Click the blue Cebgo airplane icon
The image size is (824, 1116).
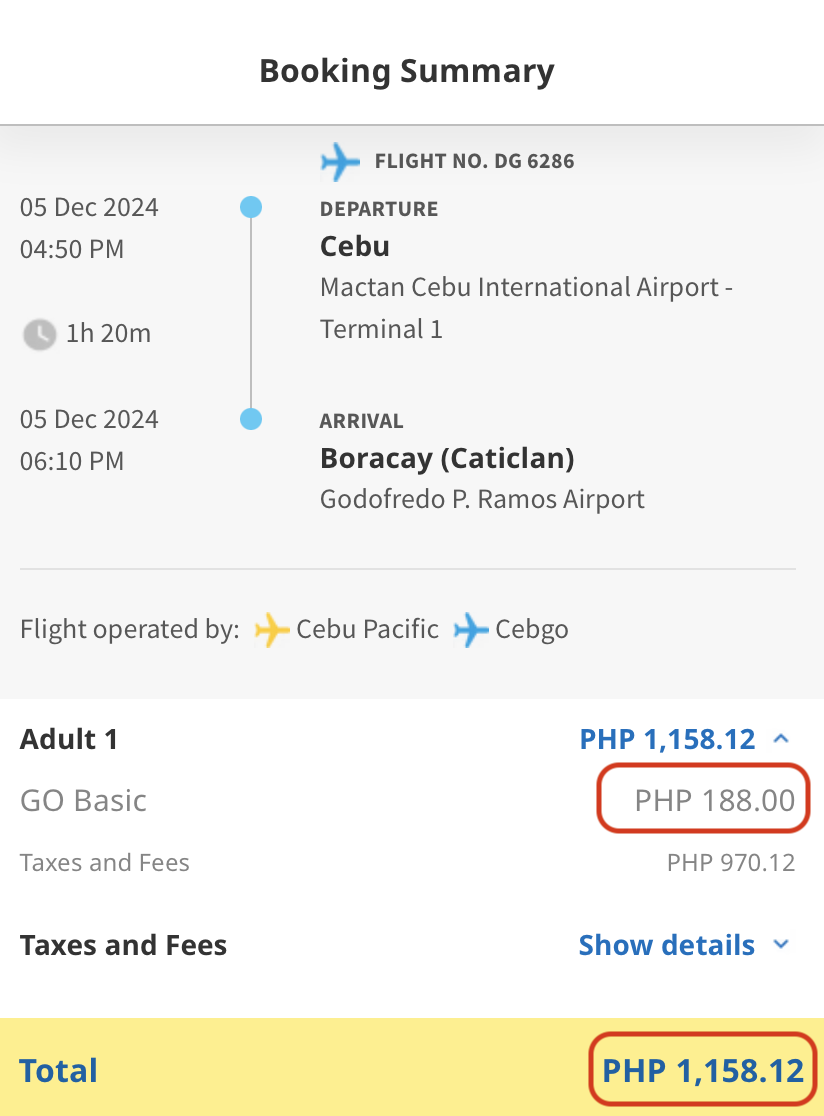[x=470, y=630]
